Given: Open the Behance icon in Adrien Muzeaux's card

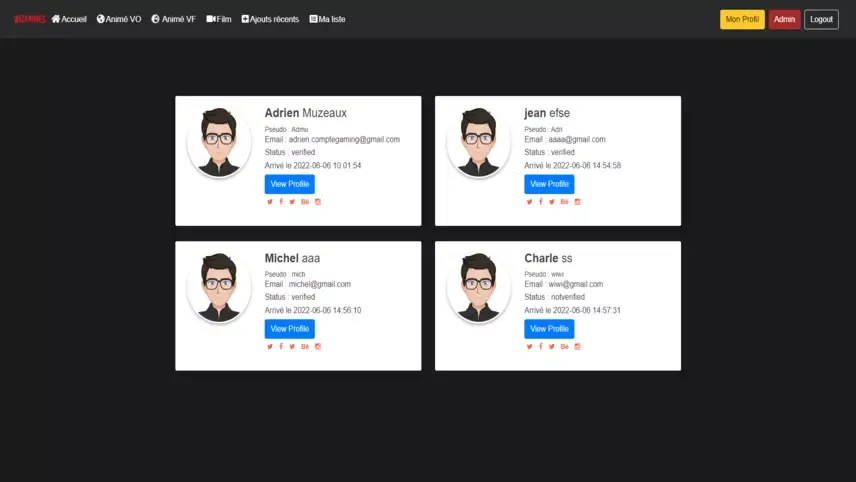Looking at the screenshot, I should (x=305, y=201).
